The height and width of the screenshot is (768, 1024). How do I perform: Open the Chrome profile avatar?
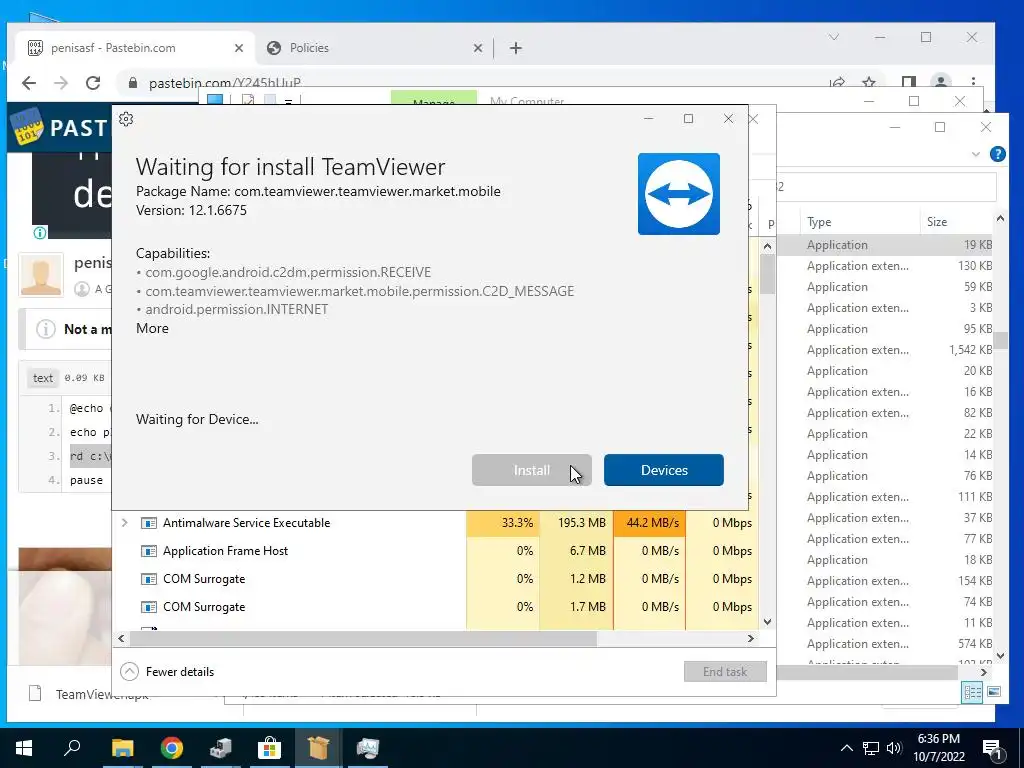coord(940,83)
